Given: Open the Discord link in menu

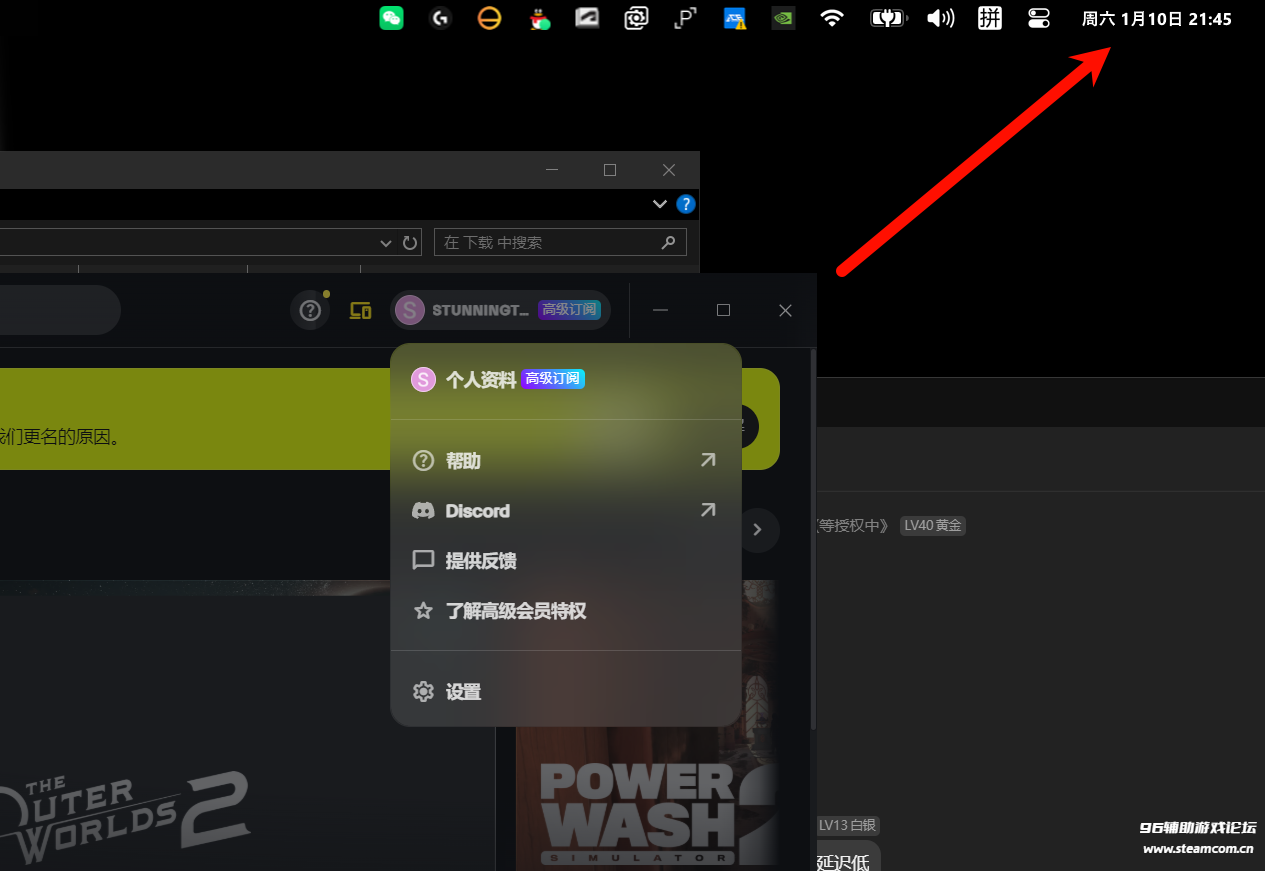Looking at the screenshot, I should coord(477,511).
